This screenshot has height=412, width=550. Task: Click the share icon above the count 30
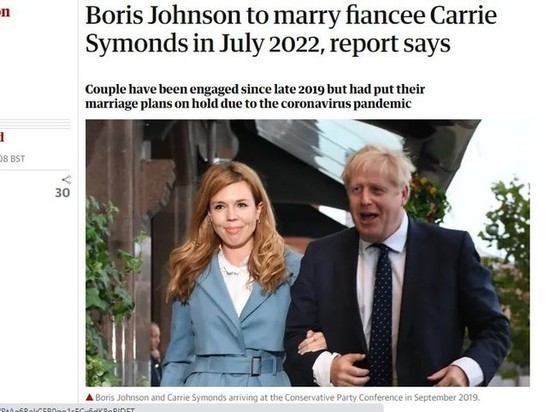click(x=66, y=180)
